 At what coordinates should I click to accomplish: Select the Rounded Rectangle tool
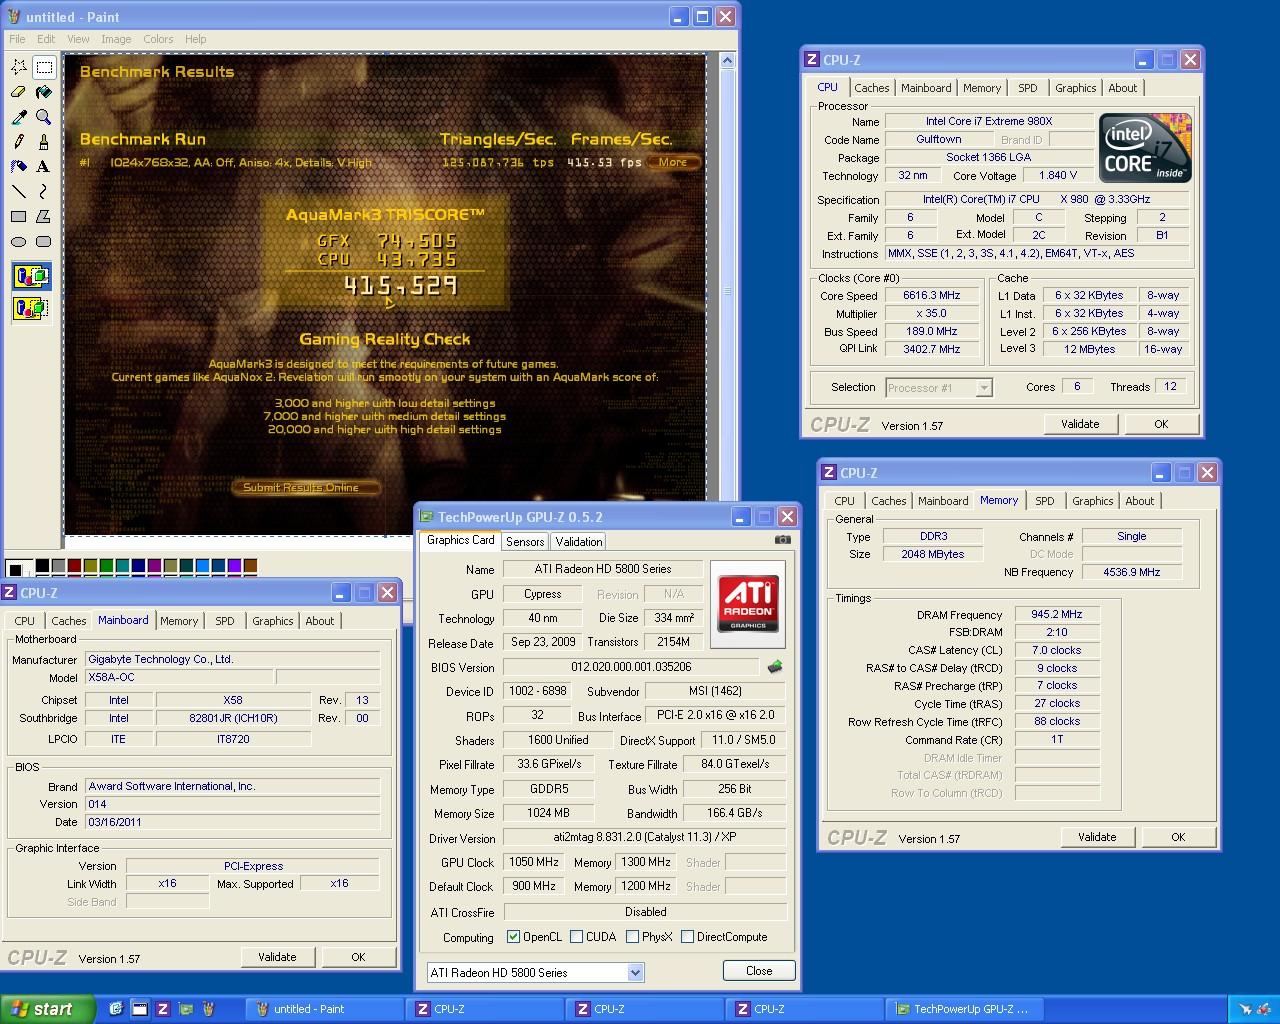(44, 241)
